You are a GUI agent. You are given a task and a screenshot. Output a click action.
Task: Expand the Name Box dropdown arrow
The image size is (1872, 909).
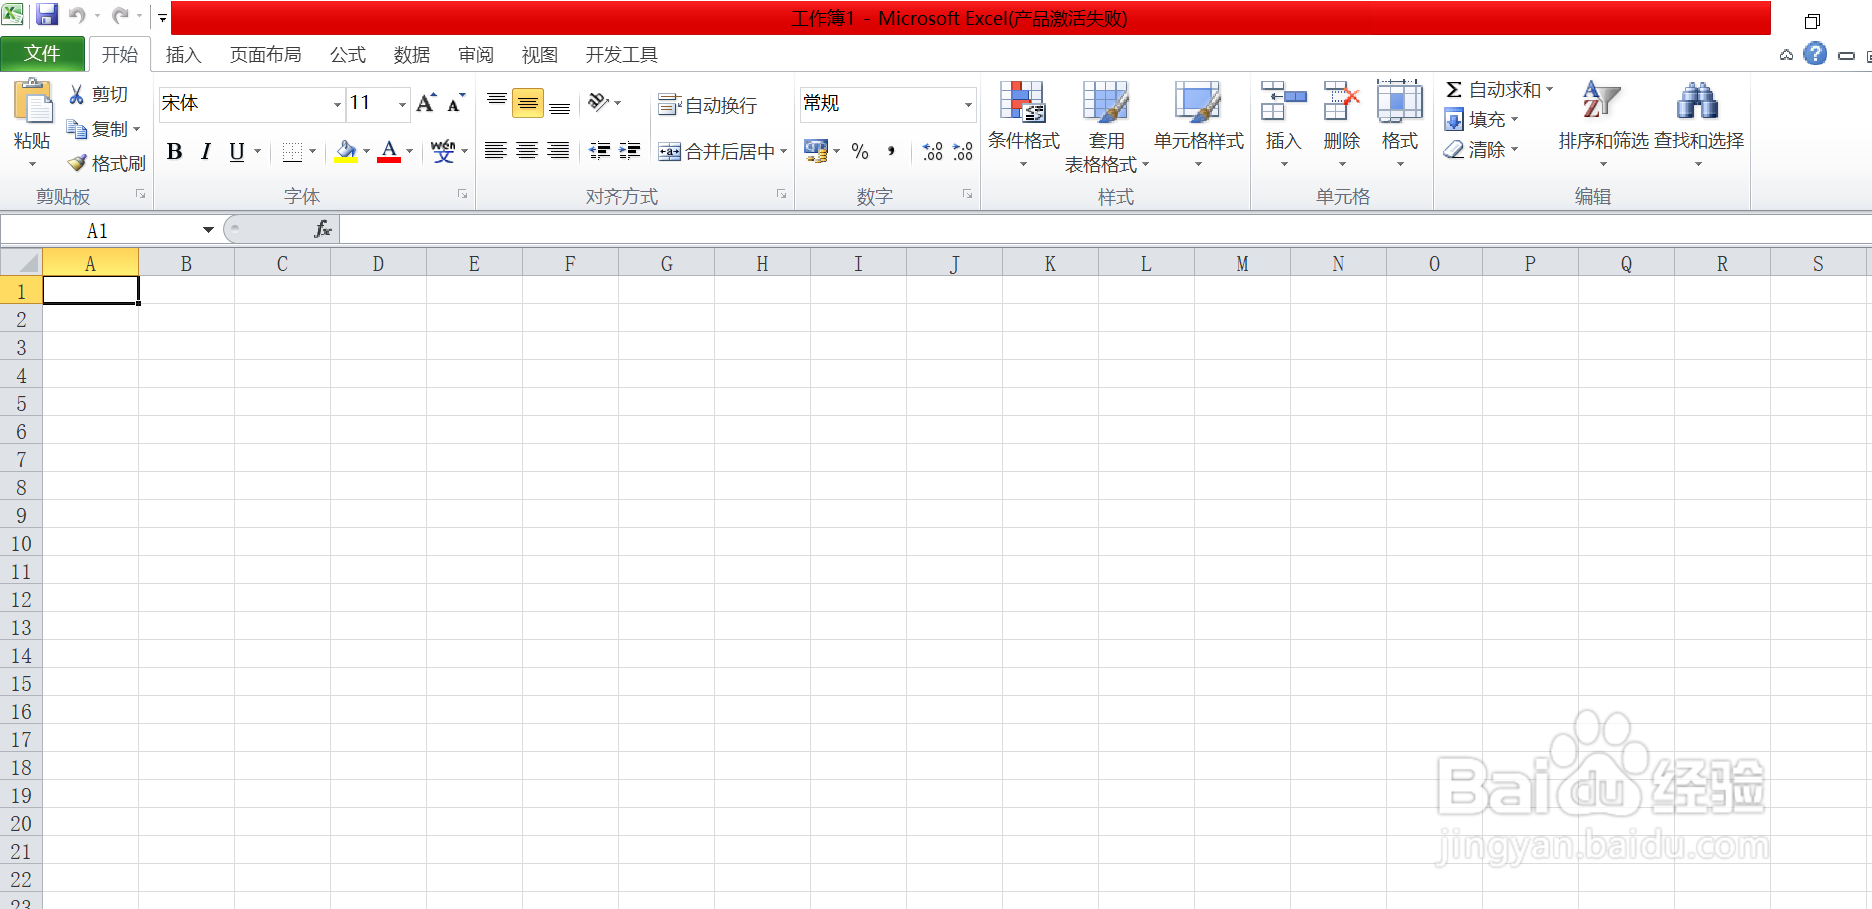click(x=208, y=230)
